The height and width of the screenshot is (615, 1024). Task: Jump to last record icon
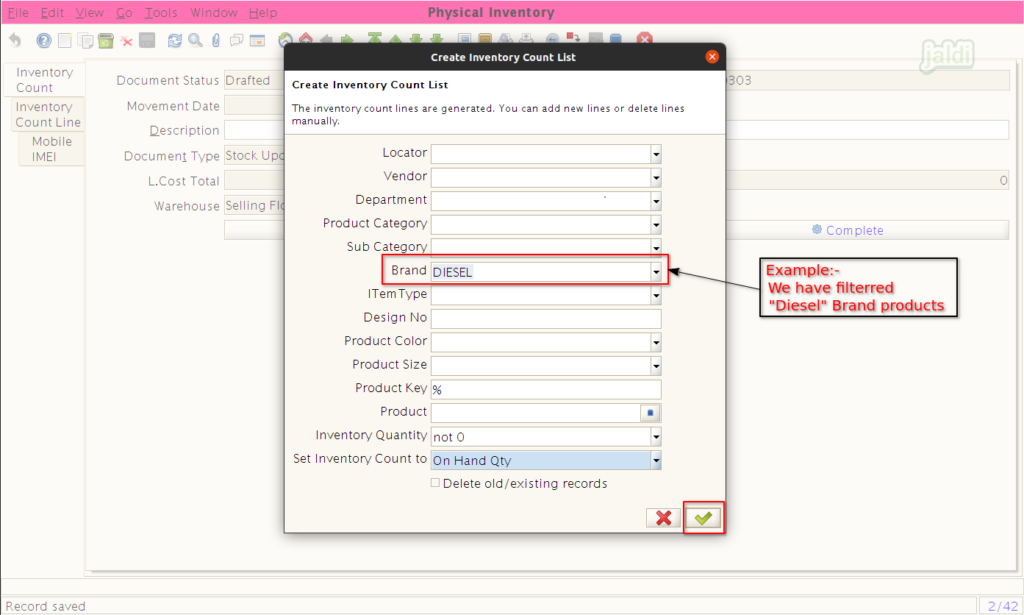click(437, 38)
